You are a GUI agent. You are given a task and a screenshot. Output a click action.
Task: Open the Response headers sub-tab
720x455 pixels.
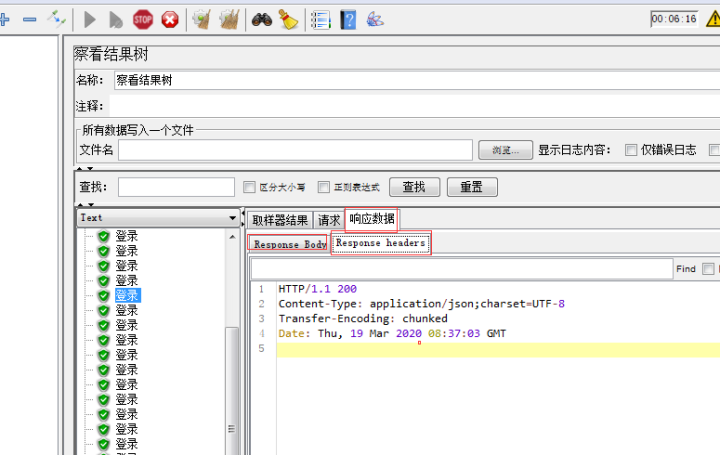381,243
